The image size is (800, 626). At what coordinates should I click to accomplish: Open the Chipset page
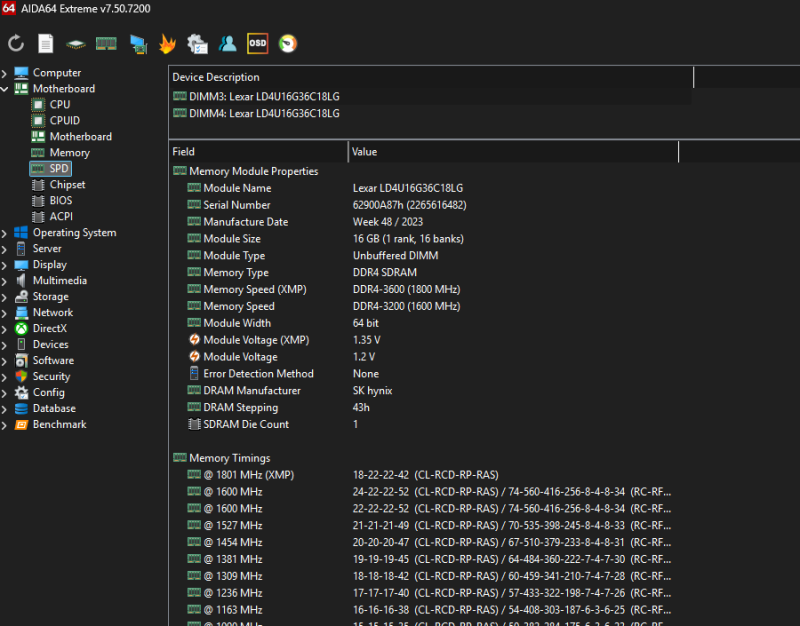(67, 185)
